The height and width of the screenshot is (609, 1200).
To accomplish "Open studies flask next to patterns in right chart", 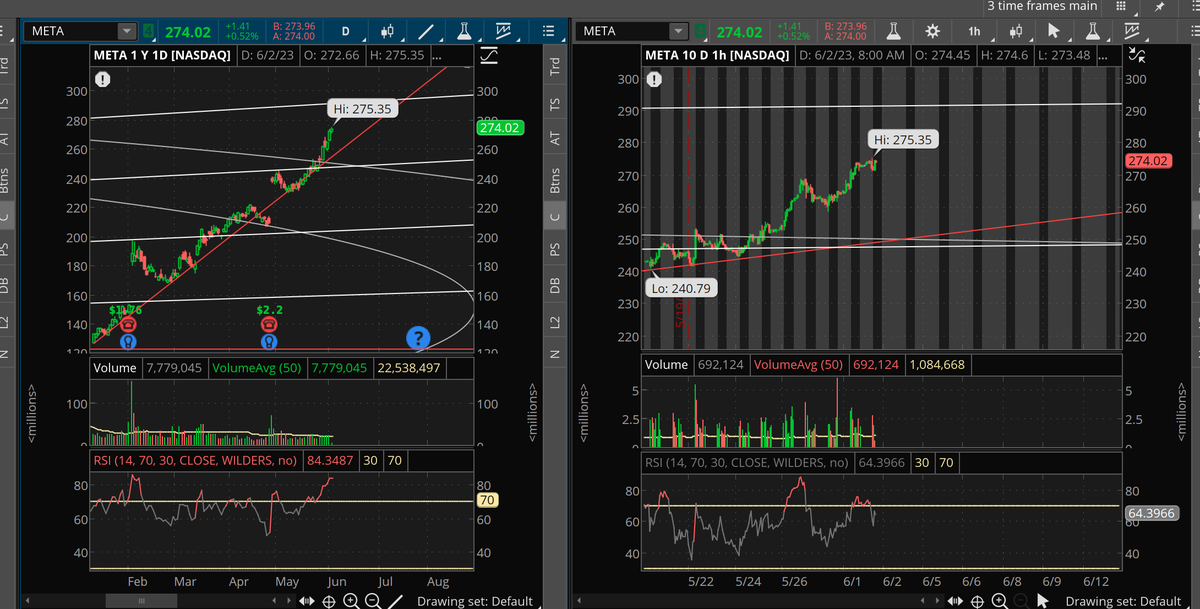I will pyautogui.click(x=1092, y=31).
